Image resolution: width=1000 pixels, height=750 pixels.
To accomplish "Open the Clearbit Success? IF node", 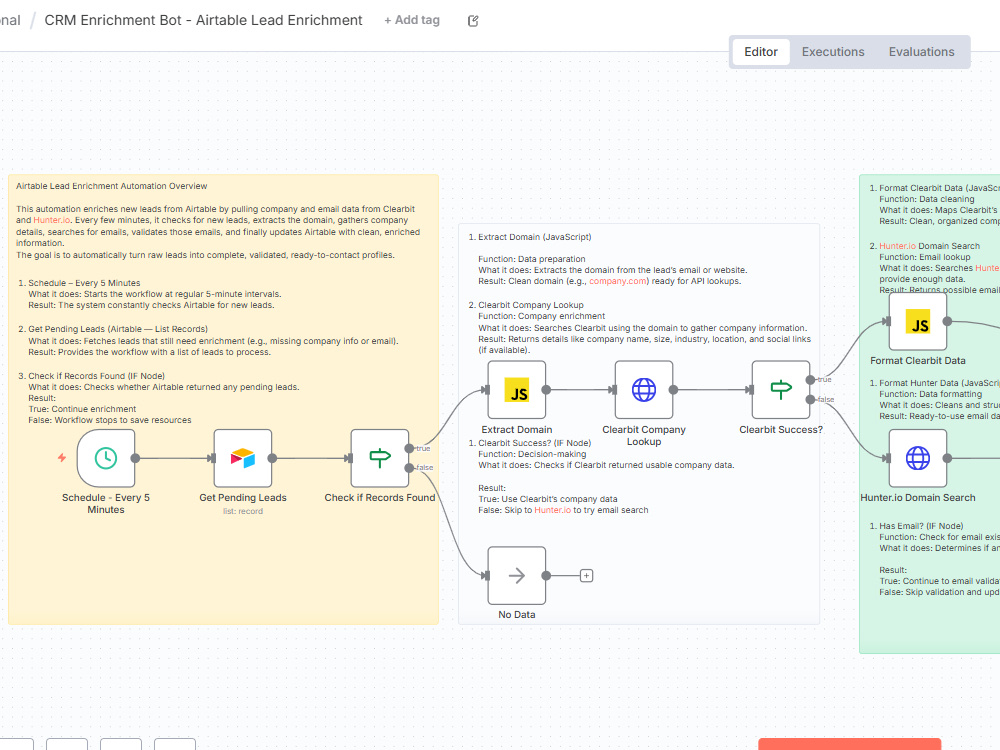I will pyautogui.click(x=781, y=390).
